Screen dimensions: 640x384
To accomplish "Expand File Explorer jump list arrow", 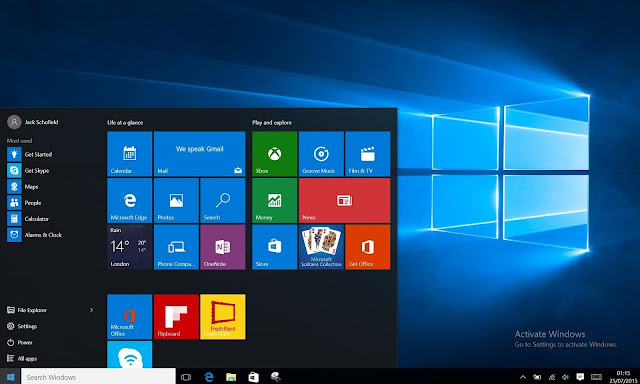I will tap(91, 310).
